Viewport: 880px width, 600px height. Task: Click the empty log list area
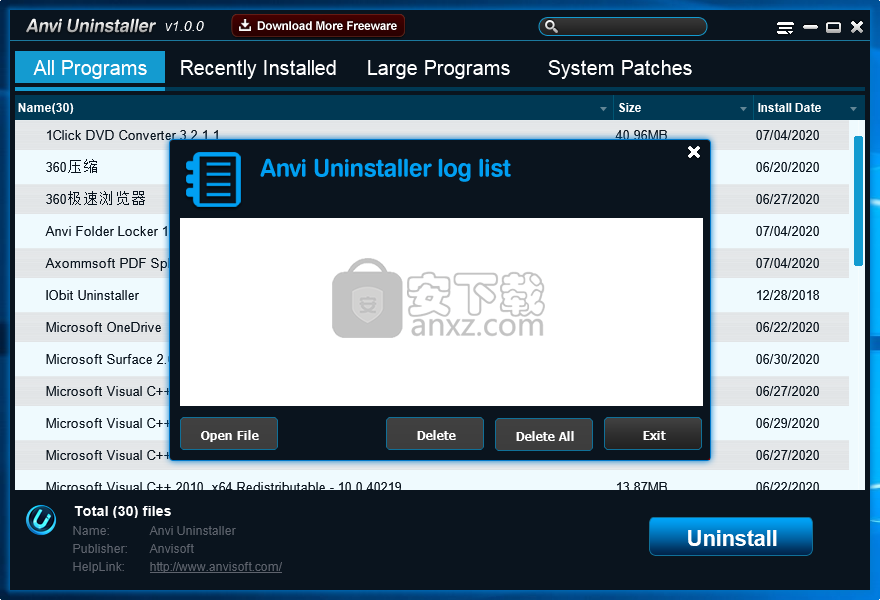point(441,312)
